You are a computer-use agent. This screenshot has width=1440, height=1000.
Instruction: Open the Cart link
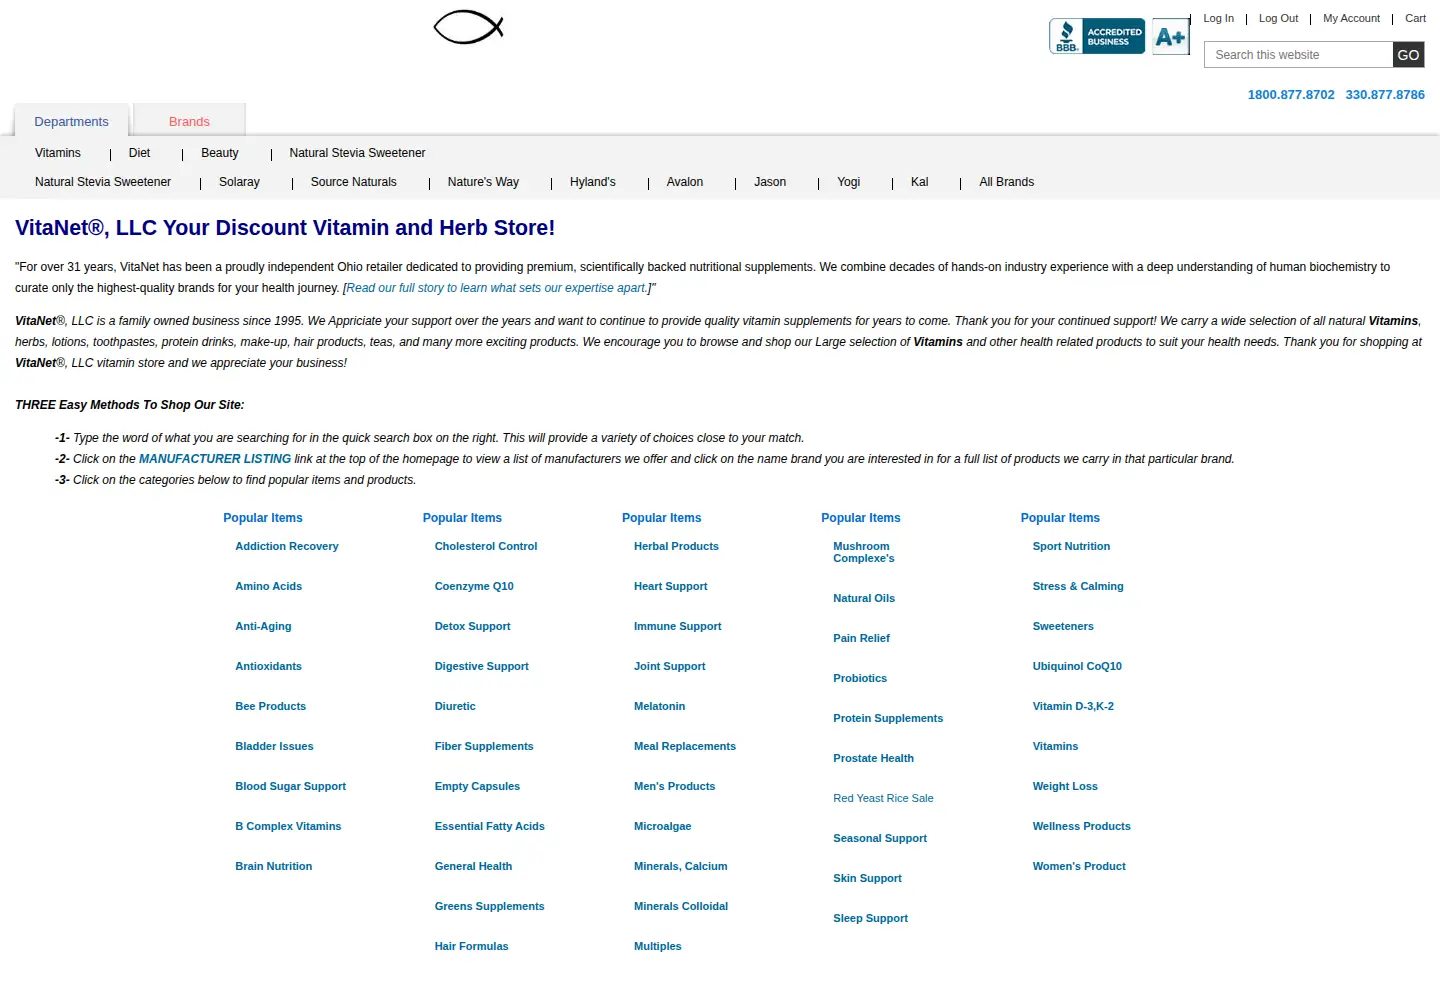point(1415,18)
